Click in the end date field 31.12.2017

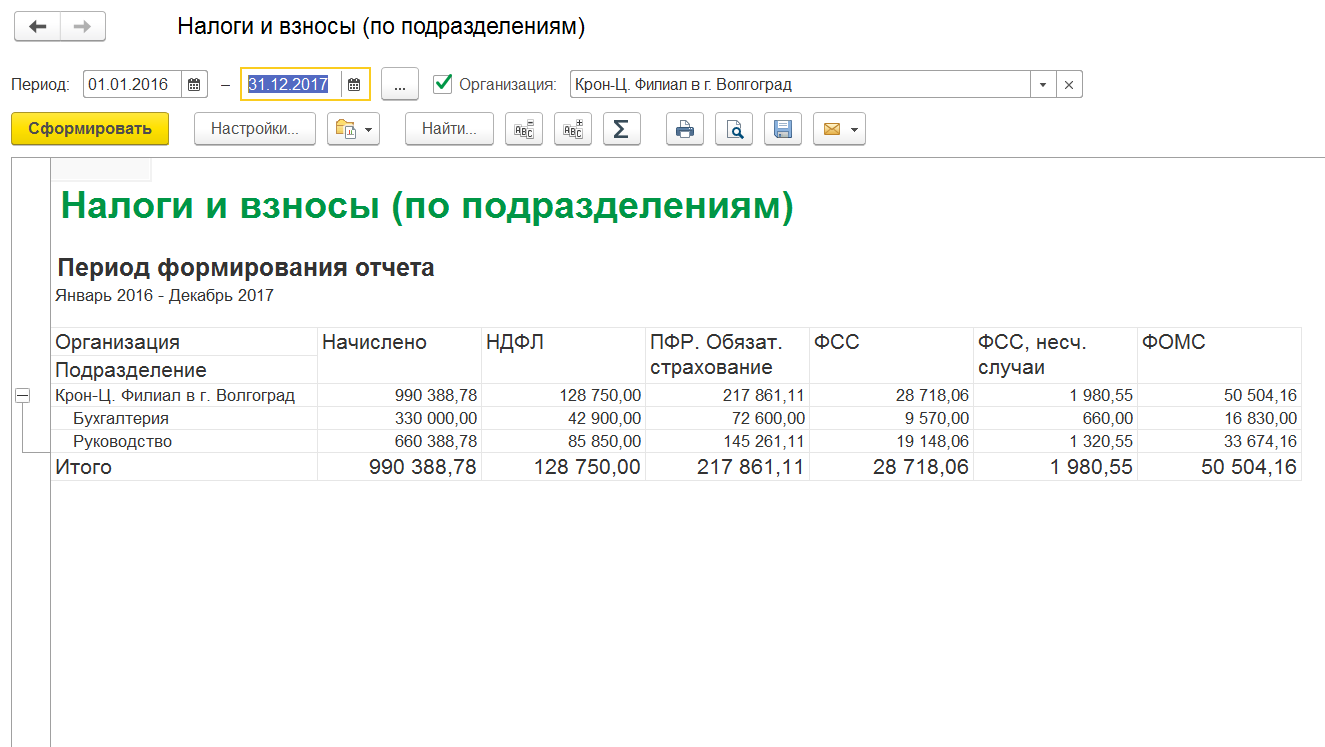click(x=291, y=85)
